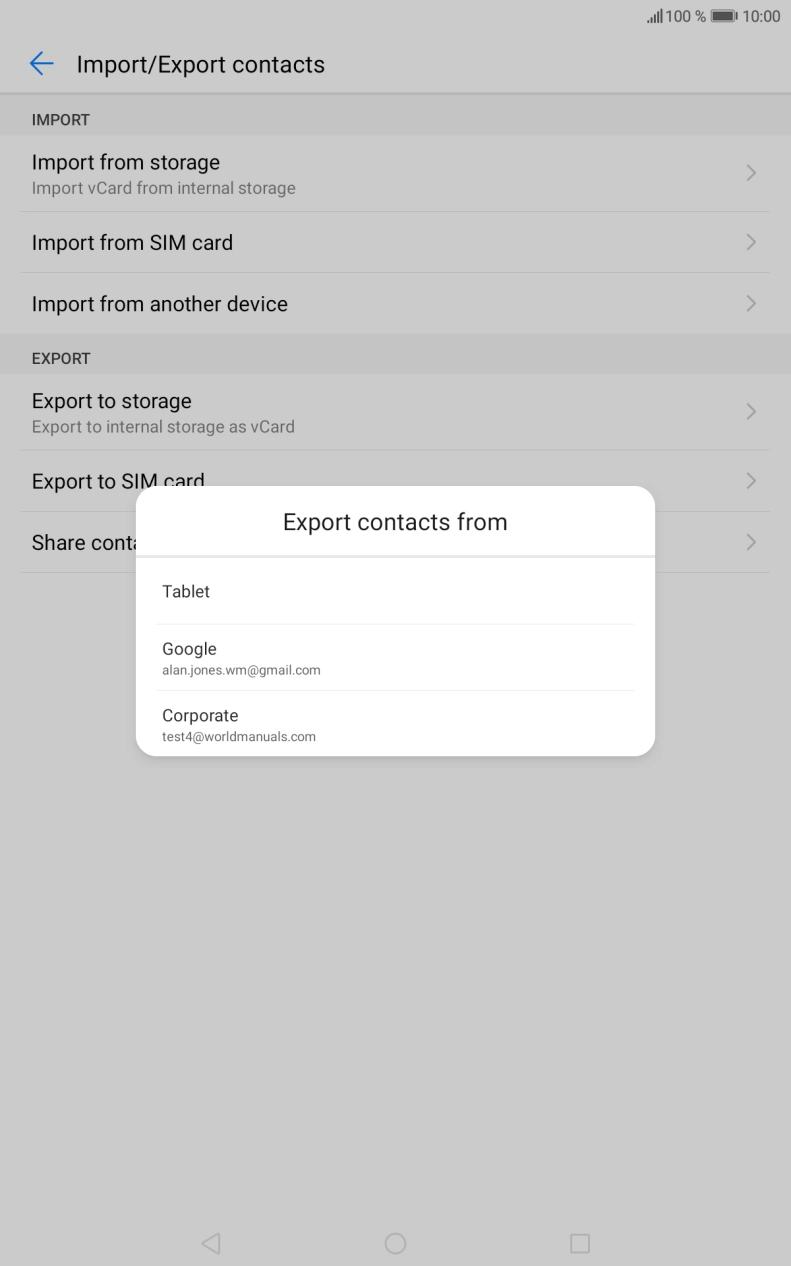791x1266 pixels.
Task: Tap Import from storage label
Action: (x=126, y=163)
